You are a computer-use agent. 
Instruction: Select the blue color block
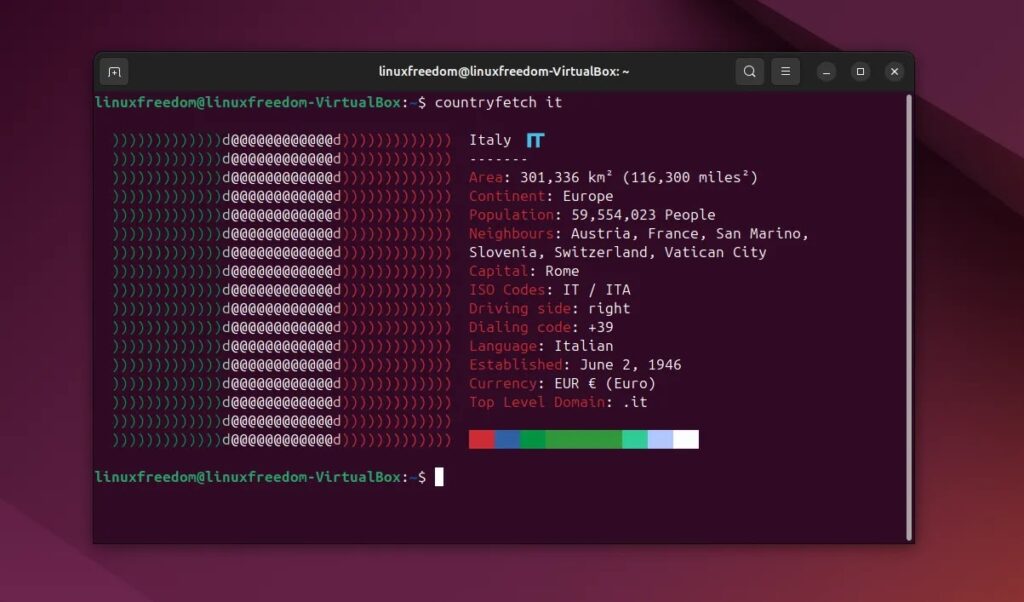tap(507, 440)
